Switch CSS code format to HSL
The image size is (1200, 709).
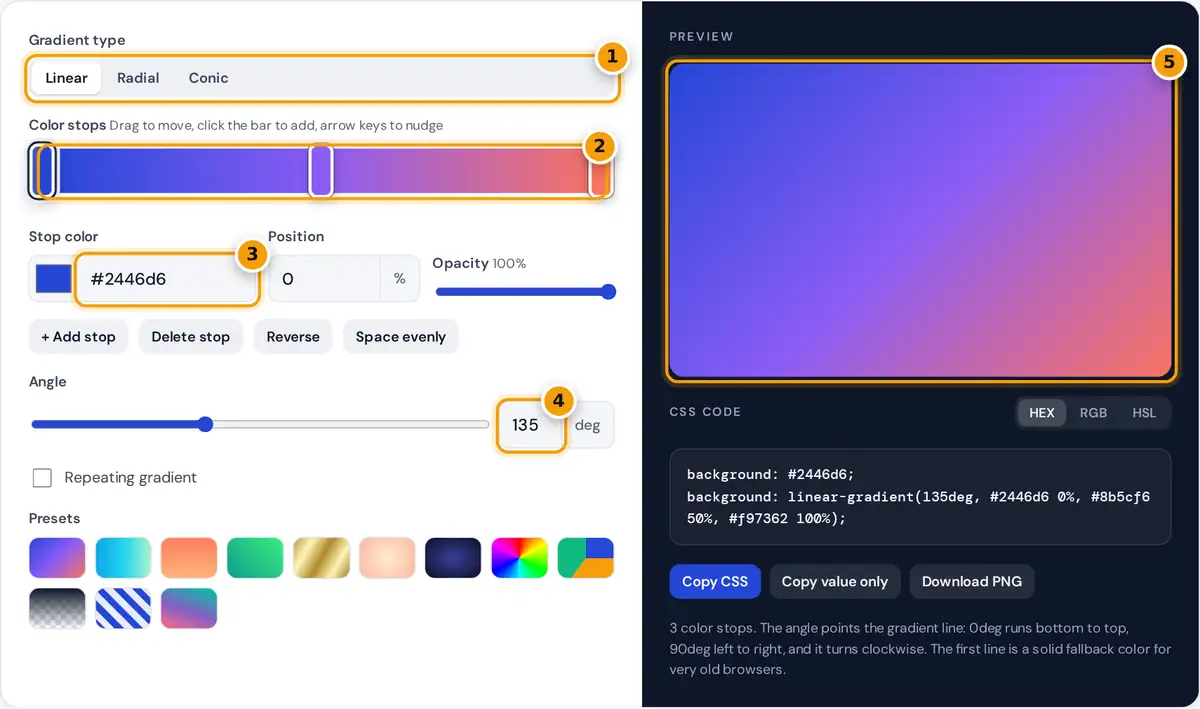[1144, 413]
